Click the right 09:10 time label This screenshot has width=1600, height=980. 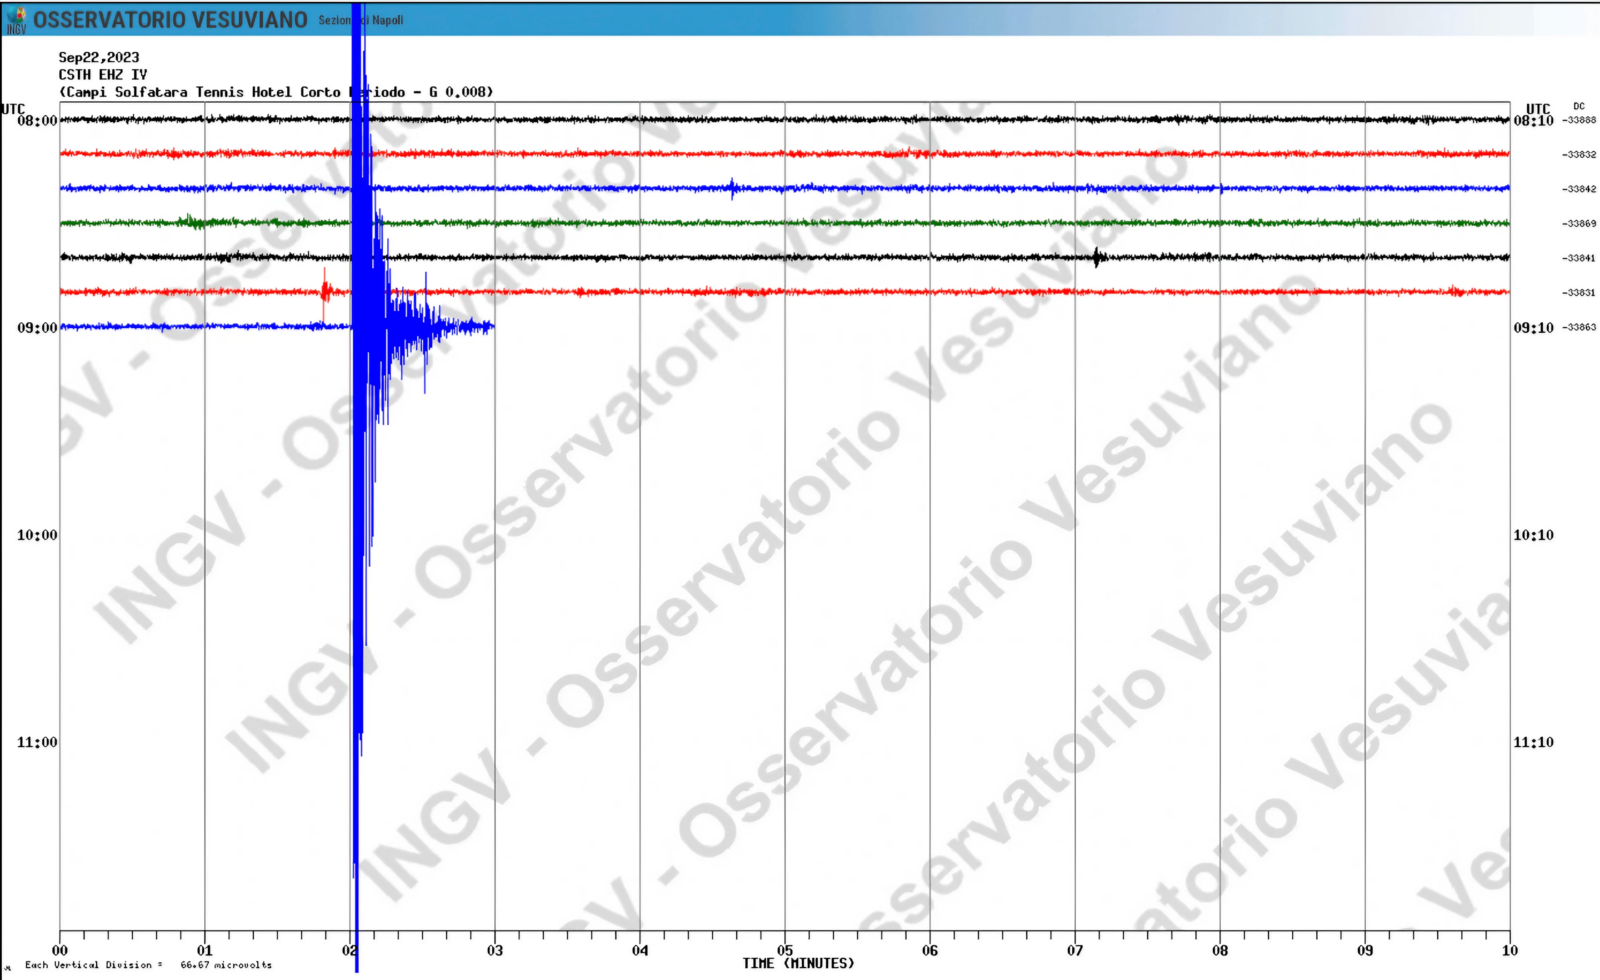(1533, 328)
